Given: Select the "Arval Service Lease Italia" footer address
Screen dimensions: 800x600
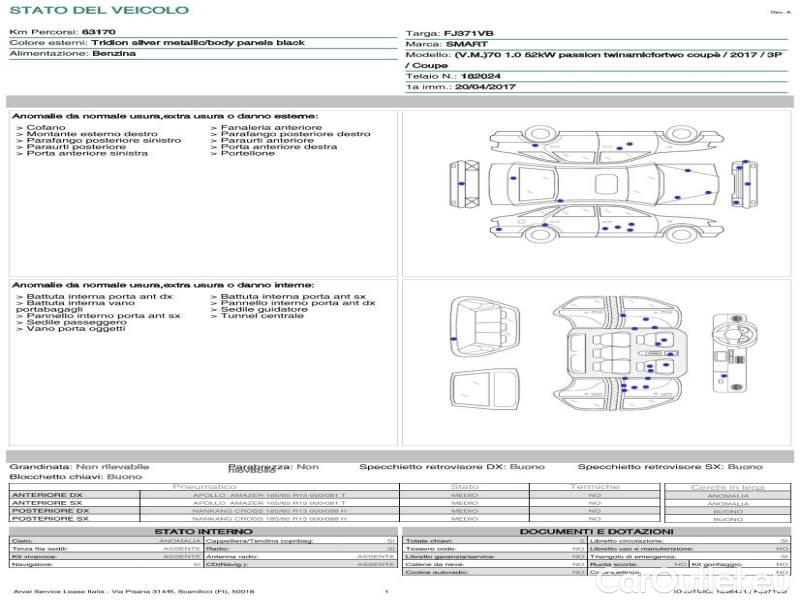Looking at the screenshot, I should click(x=134, y=591).
